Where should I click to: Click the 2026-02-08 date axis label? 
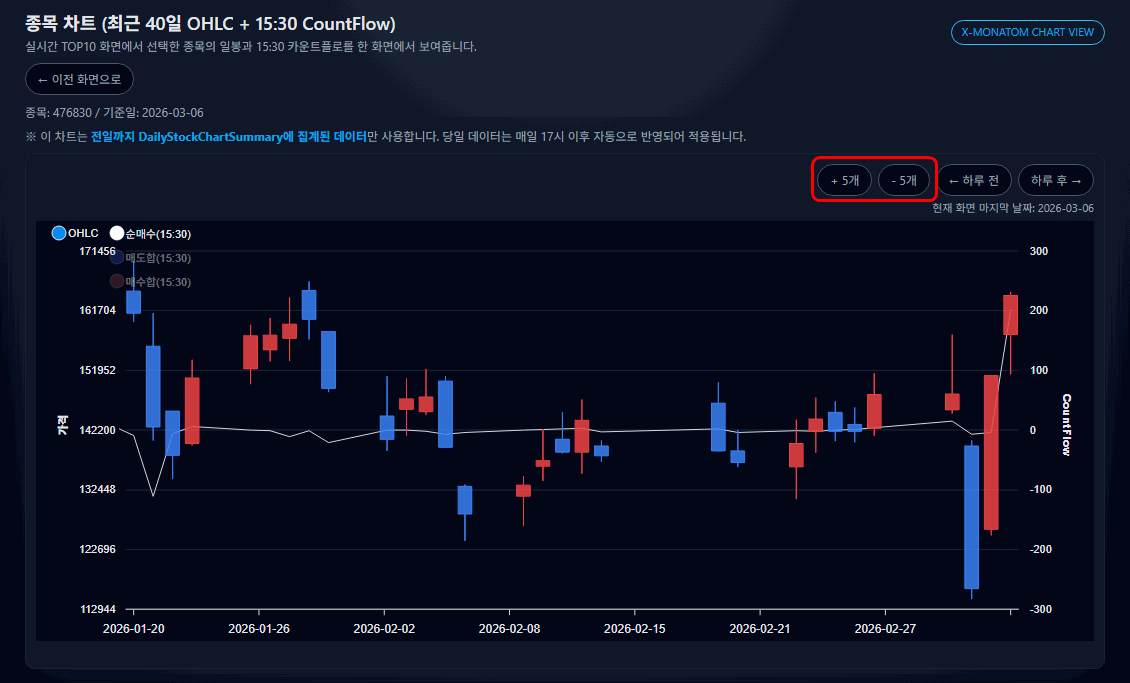(x=509, y=629)
